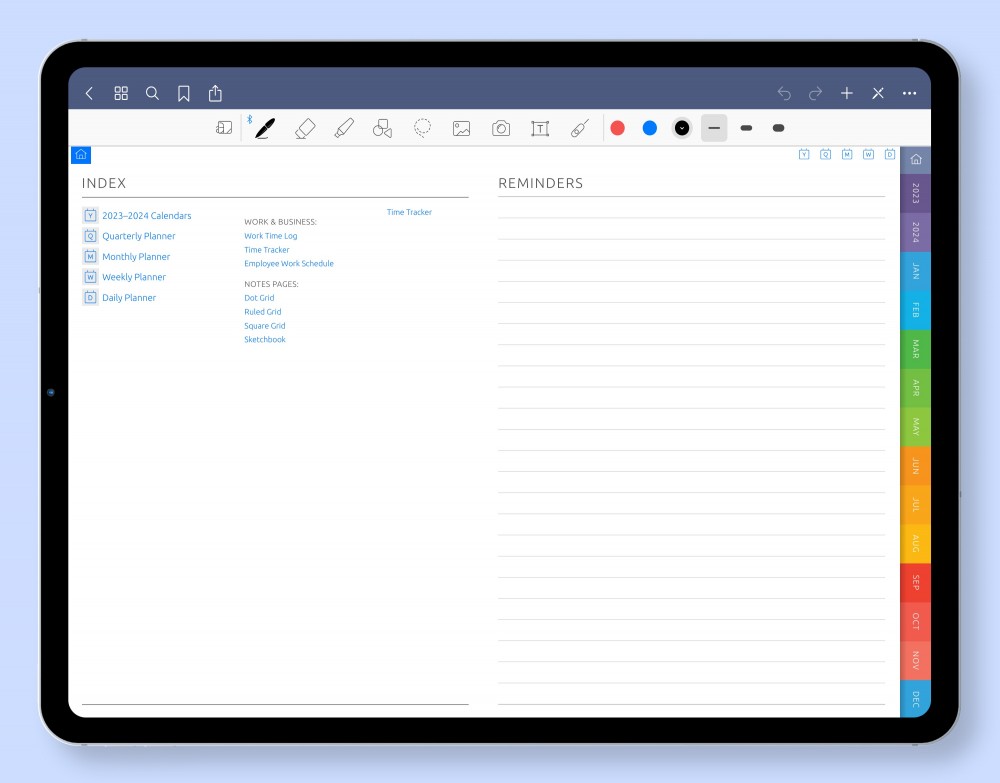
Task: Open the quarterly Q shortcut icon top right
Action: click(825, 154)
